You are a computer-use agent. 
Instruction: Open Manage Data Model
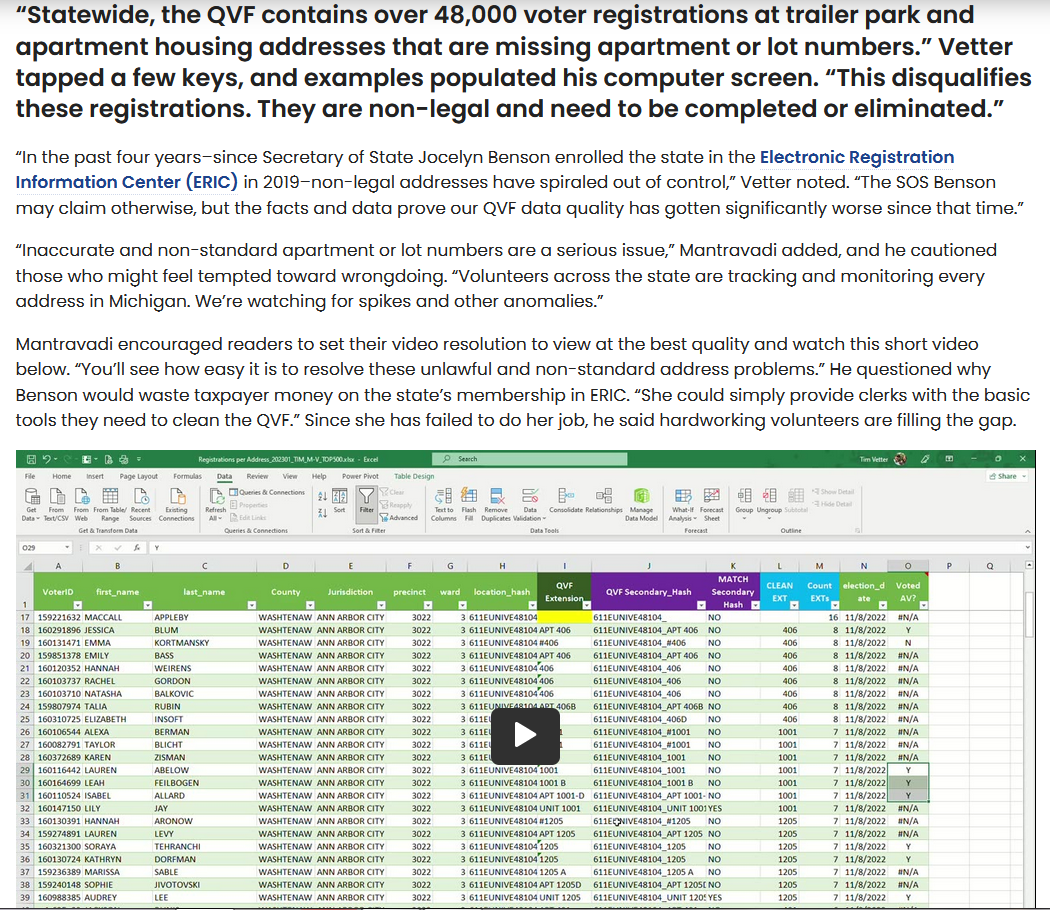[x=642, y=504]
